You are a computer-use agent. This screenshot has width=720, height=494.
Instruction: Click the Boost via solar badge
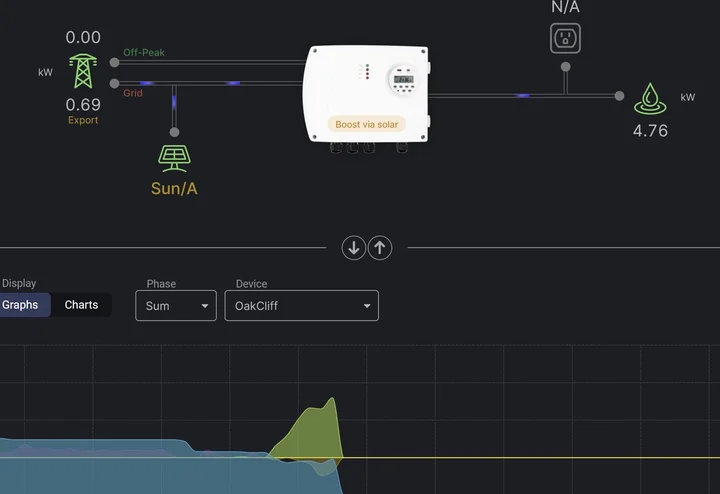tap(366, 125)
